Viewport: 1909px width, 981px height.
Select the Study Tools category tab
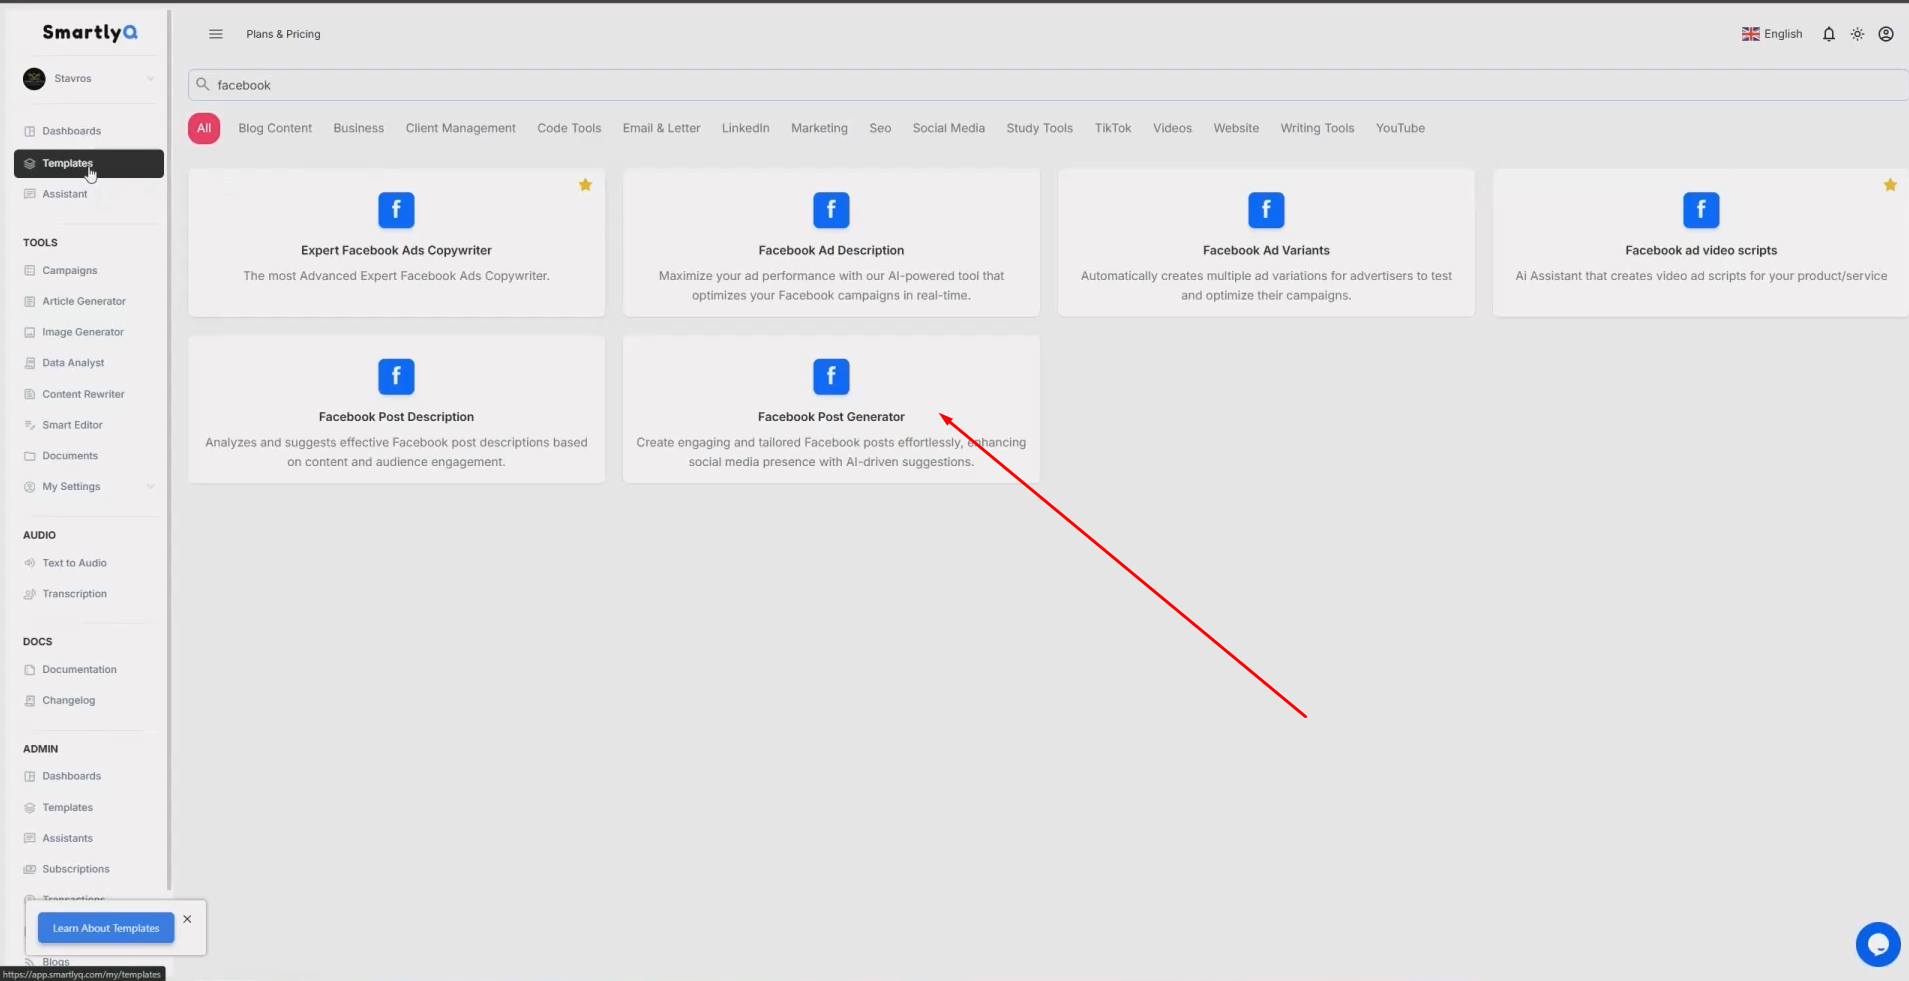[x=1040, y=128]
